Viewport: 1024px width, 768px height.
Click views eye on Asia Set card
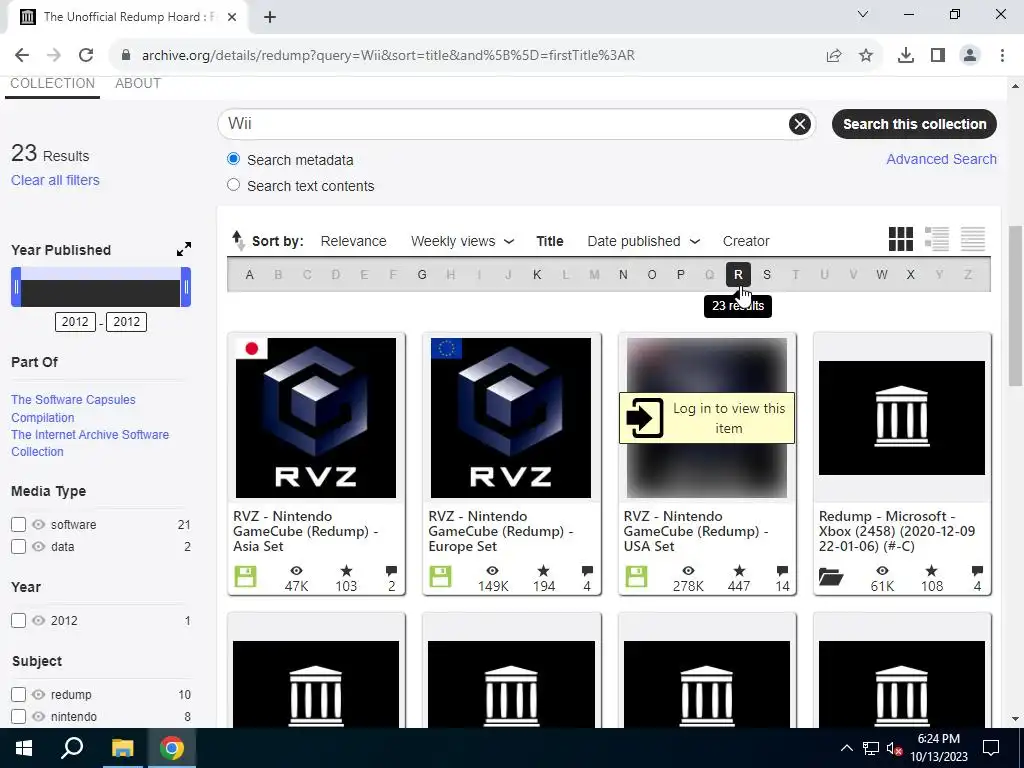pos(296,571)
